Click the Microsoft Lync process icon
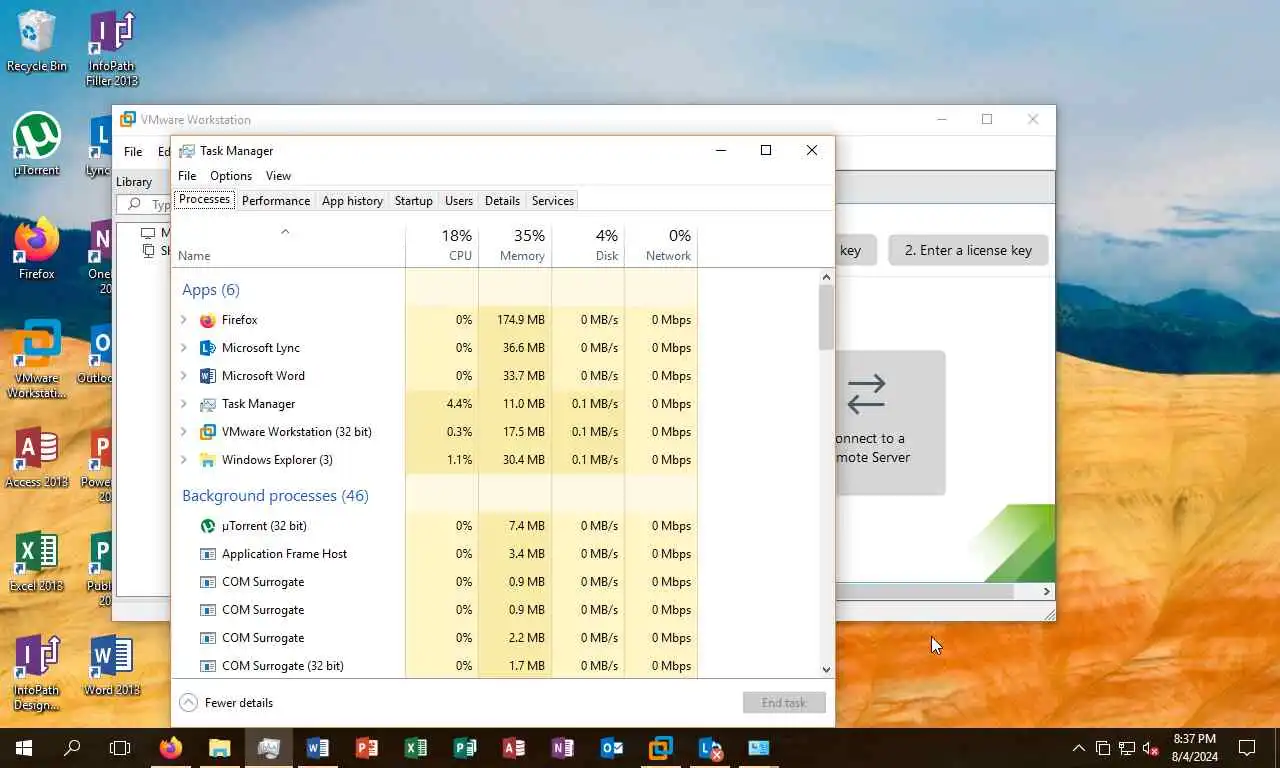This screenshot has height=768, width=1280. (x=208, y=348)
